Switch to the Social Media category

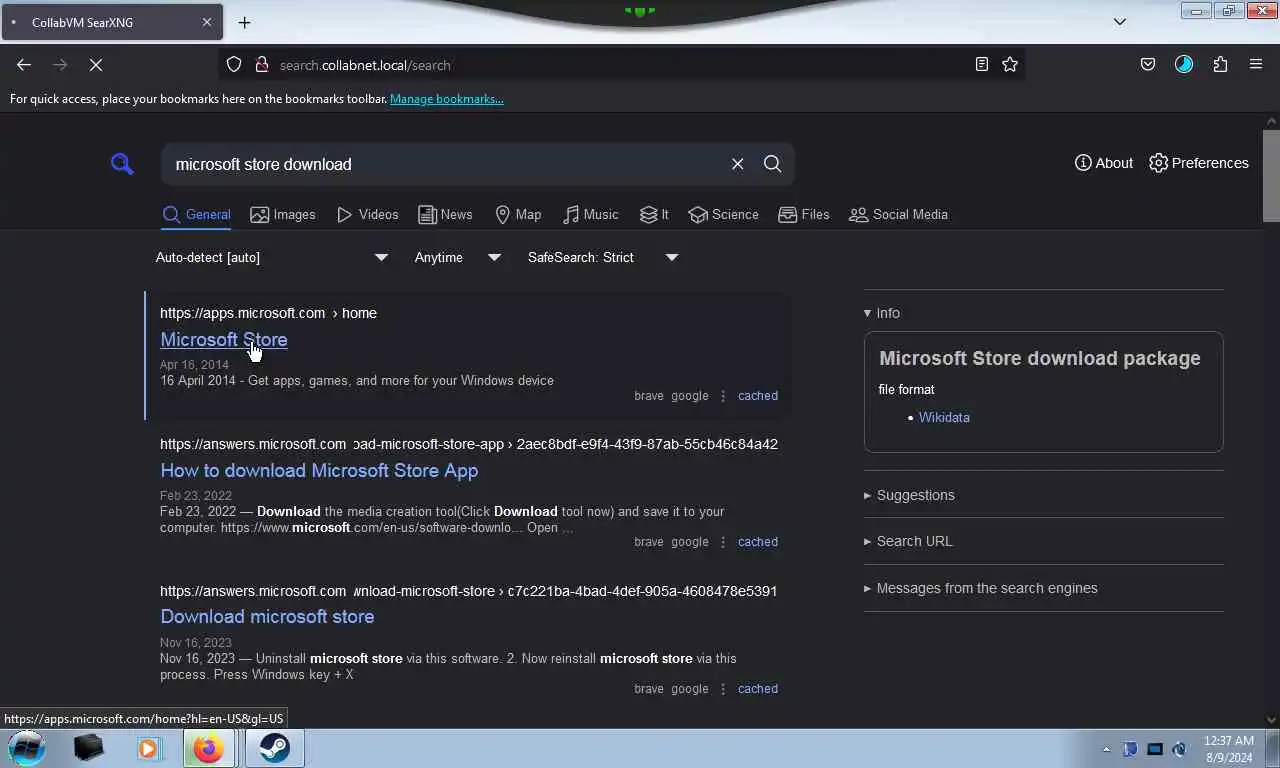pyautogui.click(x=898, y=214)
